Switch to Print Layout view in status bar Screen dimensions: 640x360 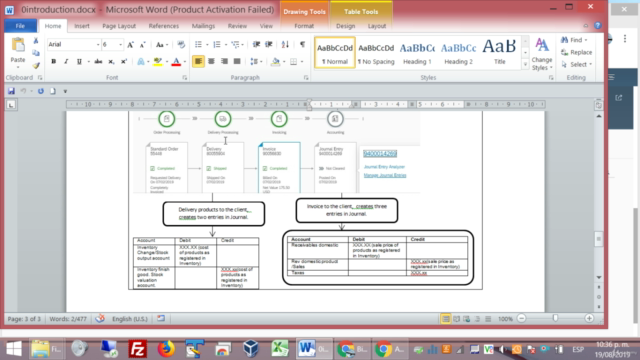[x=446, y=319]
